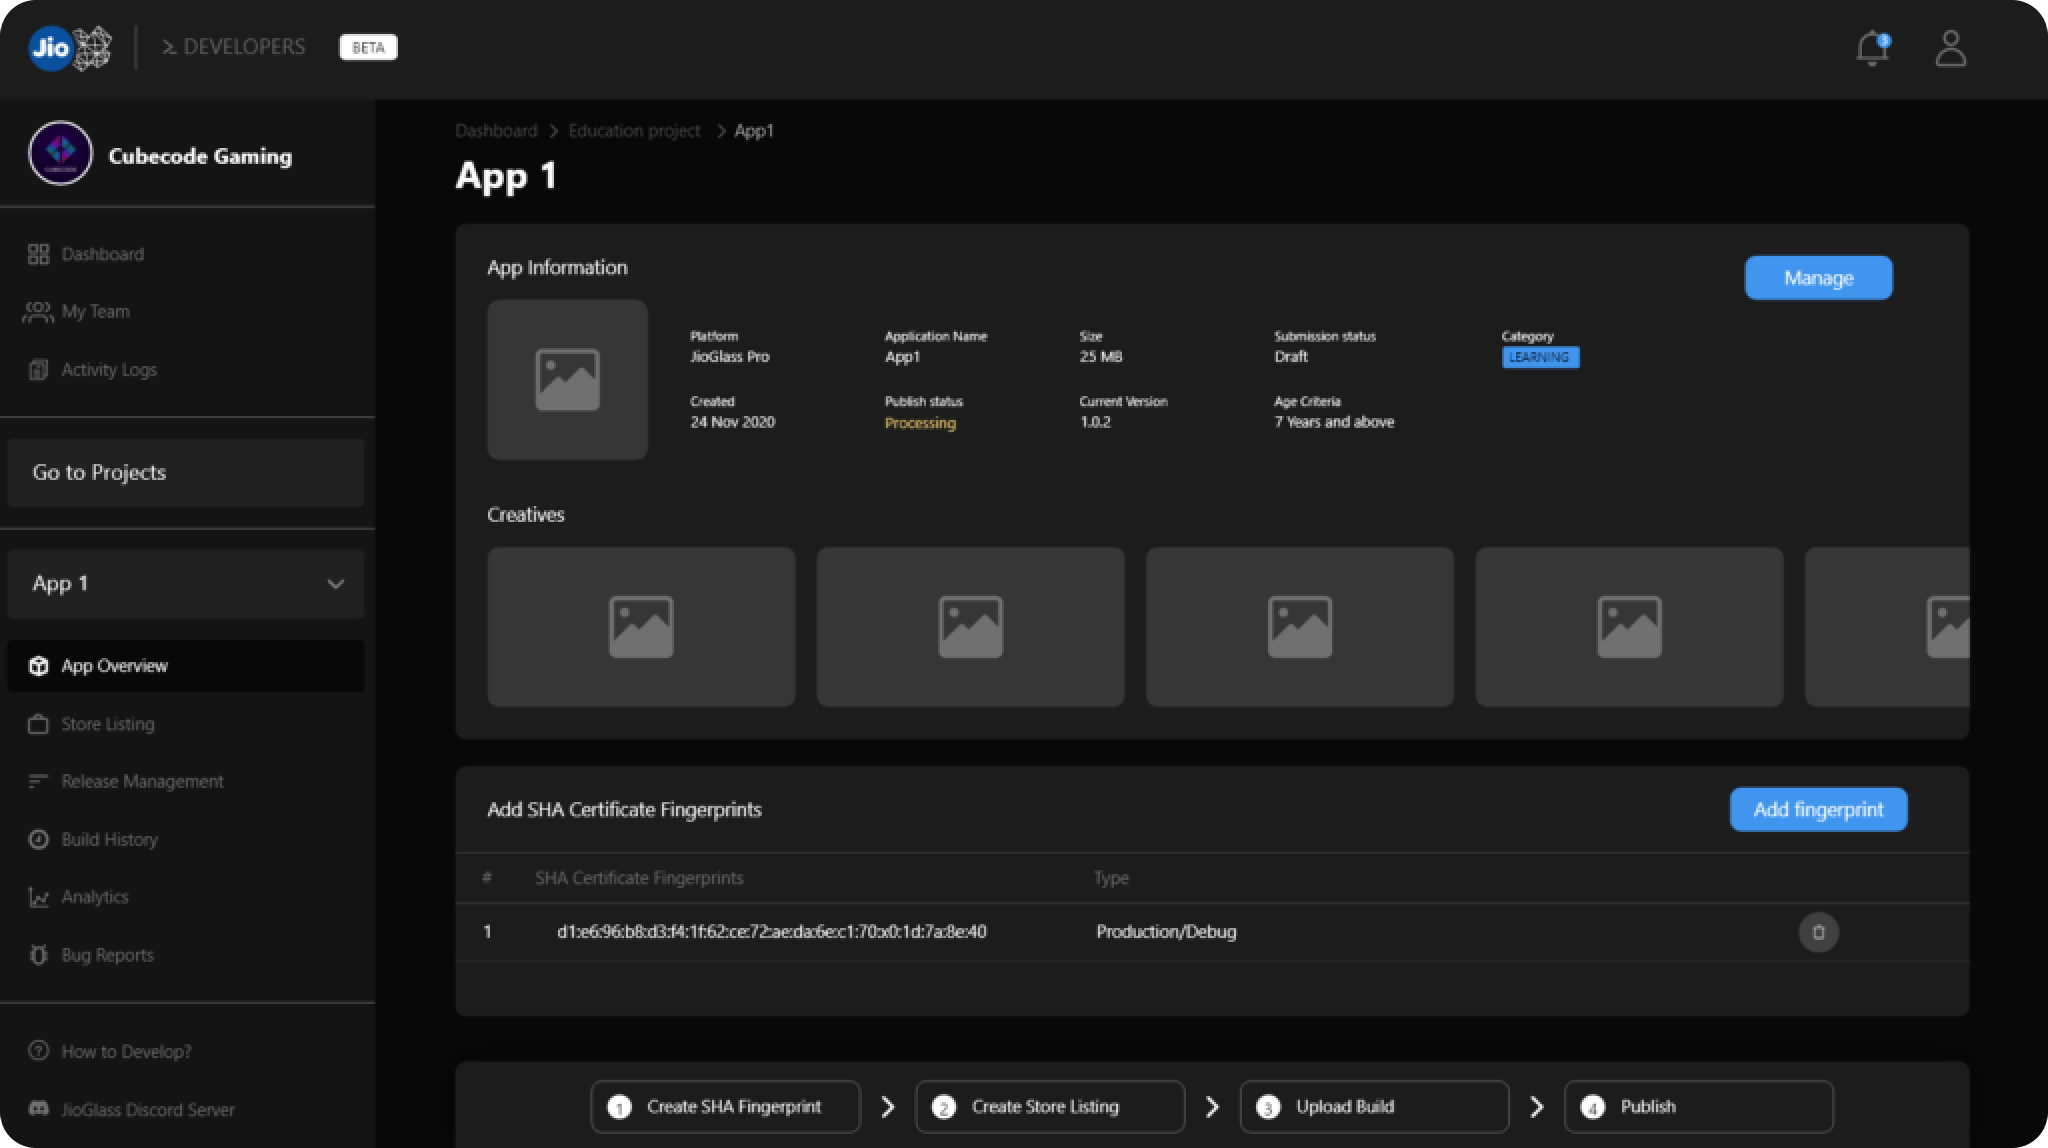The image size is (2048, 1148).
Task: Click the 7 Years and above value
Action: coord(1334,422)
